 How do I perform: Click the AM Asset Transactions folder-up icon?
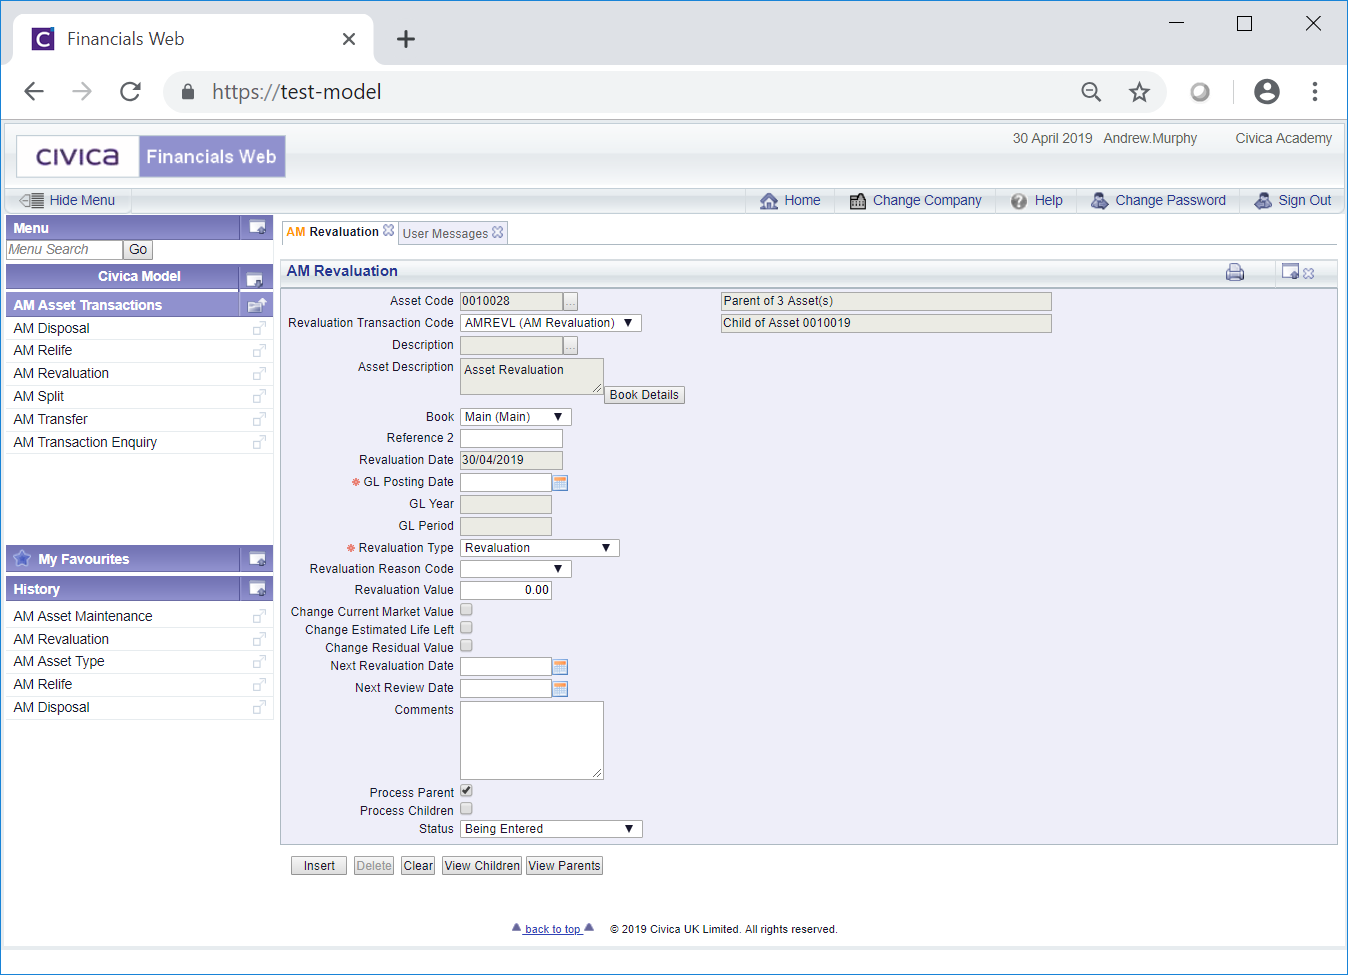(257, 305)
